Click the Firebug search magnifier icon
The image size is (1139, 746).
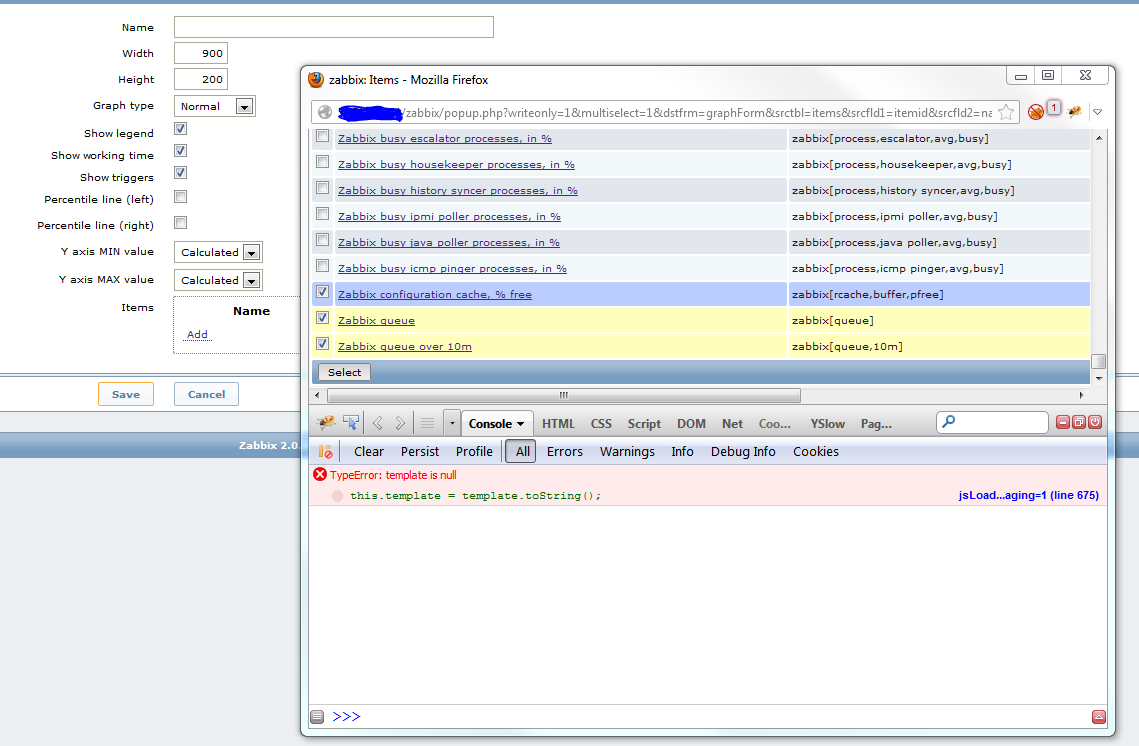tap(949, 421)
